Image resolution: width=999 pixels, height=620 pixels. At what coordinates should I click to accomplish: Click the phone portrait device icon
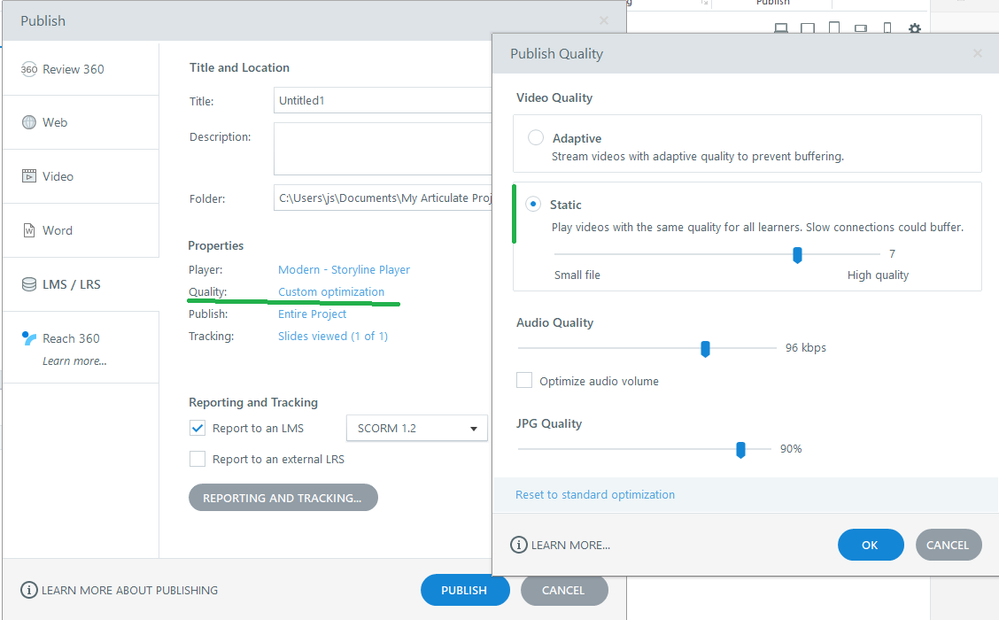888,28
